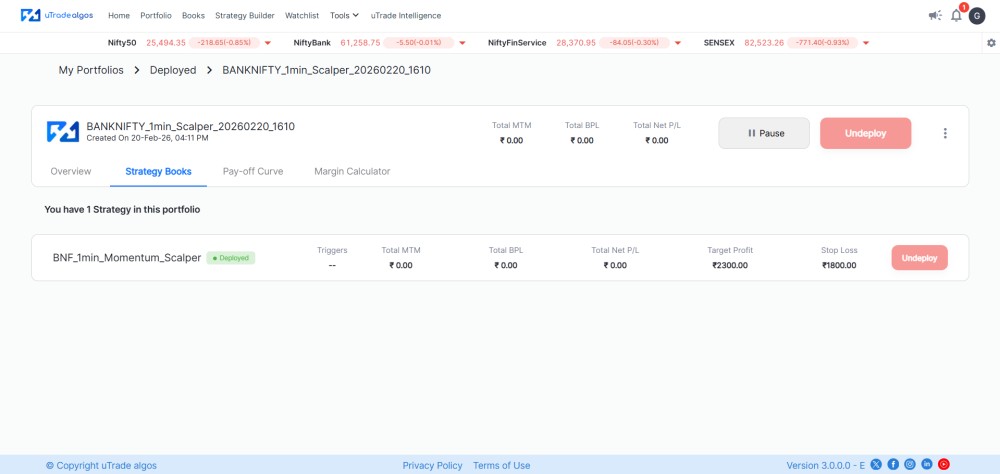Click the portfolio logo beside BANKNIFTY_1min_Scalper
The height and width of the screenshot is (474, 1000).
62,131
